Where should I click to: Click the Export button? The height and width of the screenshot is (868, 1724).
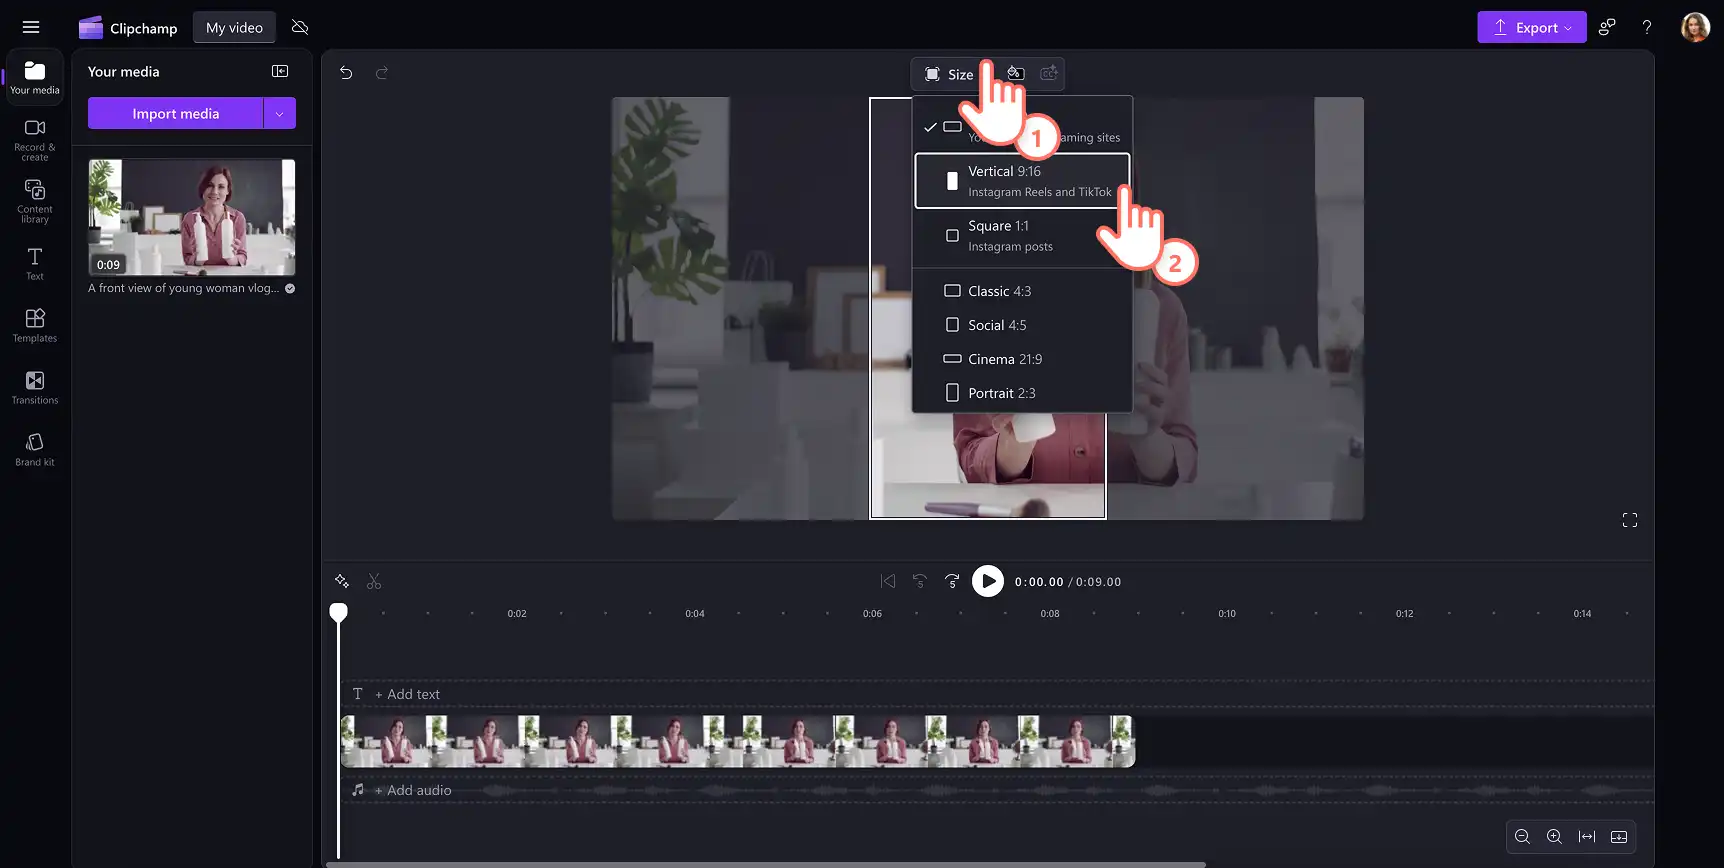pyautogui.click(x=1532, y=27)
